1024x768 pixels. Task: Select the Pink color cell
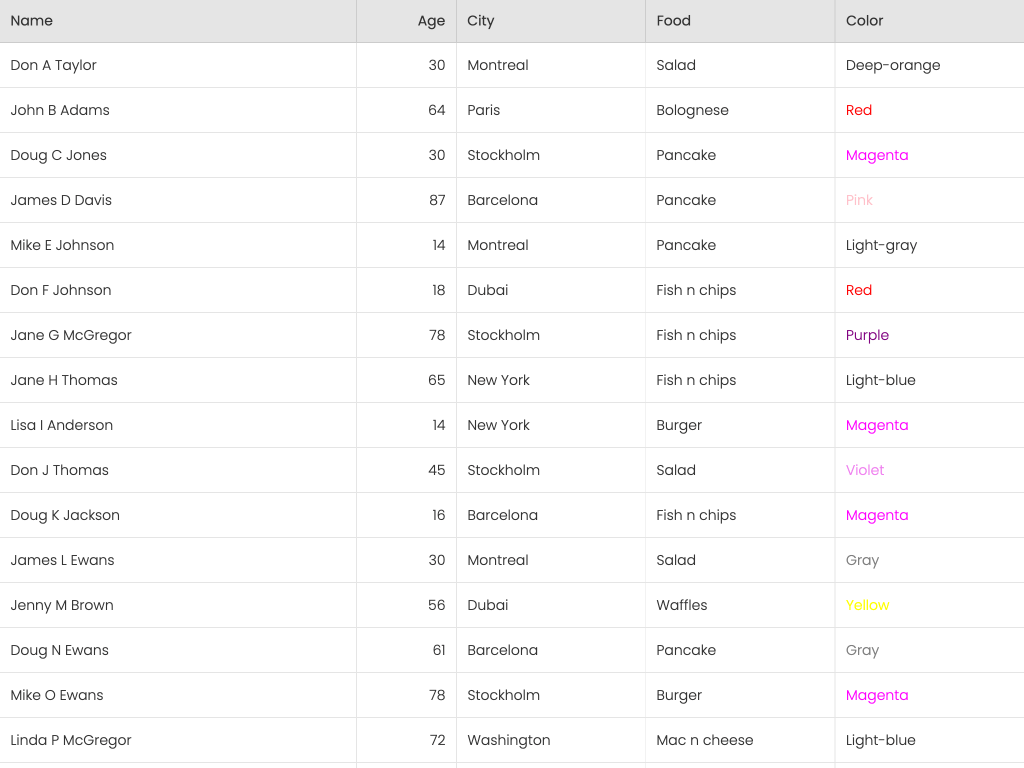(859, 200)
